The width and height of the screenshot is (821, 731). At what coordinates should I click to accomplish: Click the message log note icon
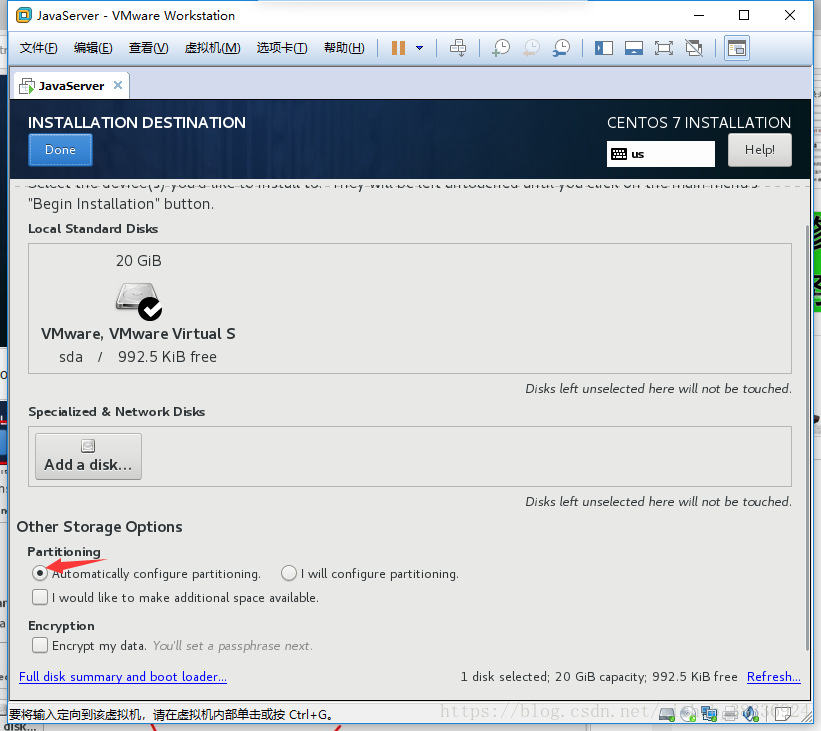click(782, 713)
